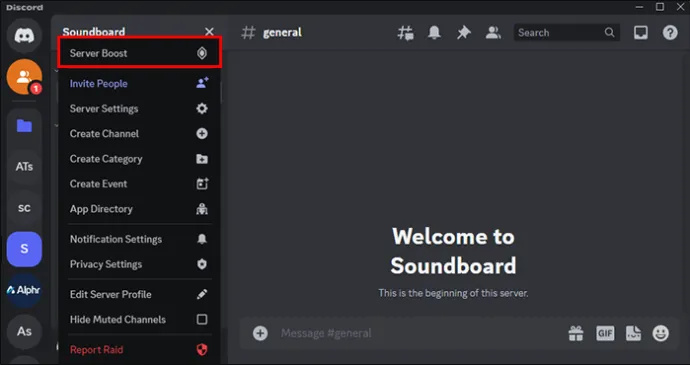This screenshot has width=690, height=365.
Task: Open Privacy Settings
Action: pyautogui.click(x=139, y=264)
